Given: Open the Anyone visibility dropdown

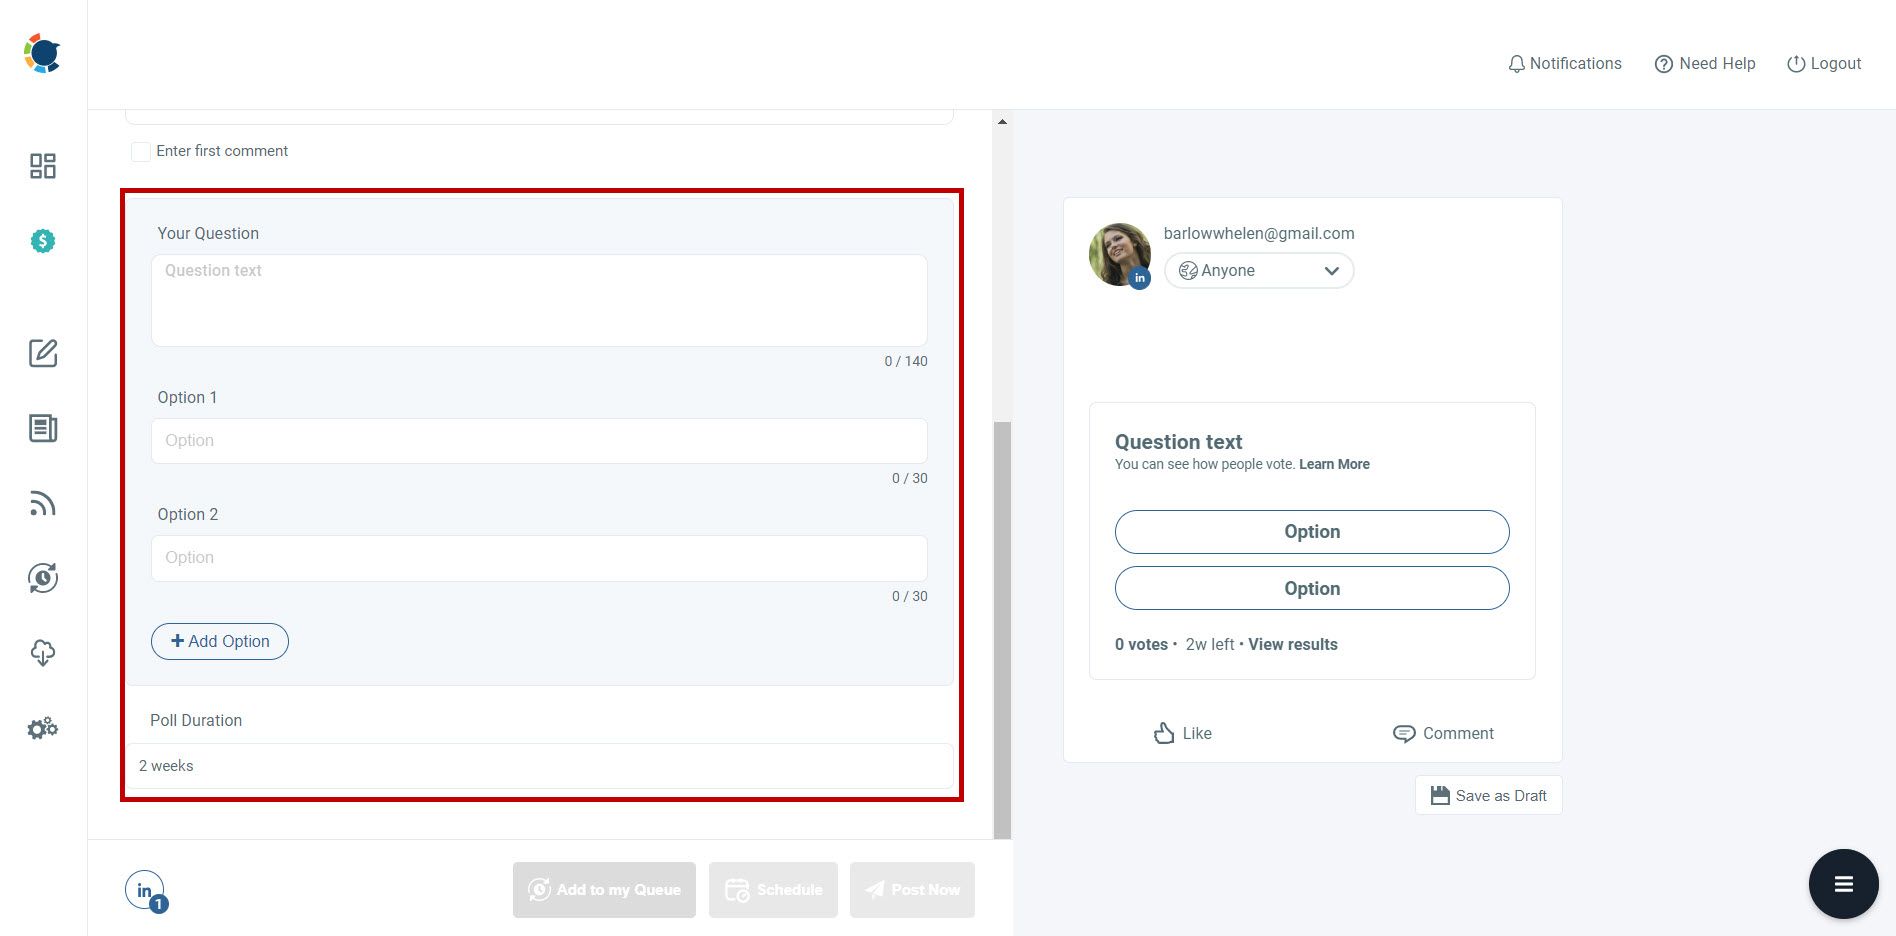Looking at the screenshot, I should point(1258,270).
